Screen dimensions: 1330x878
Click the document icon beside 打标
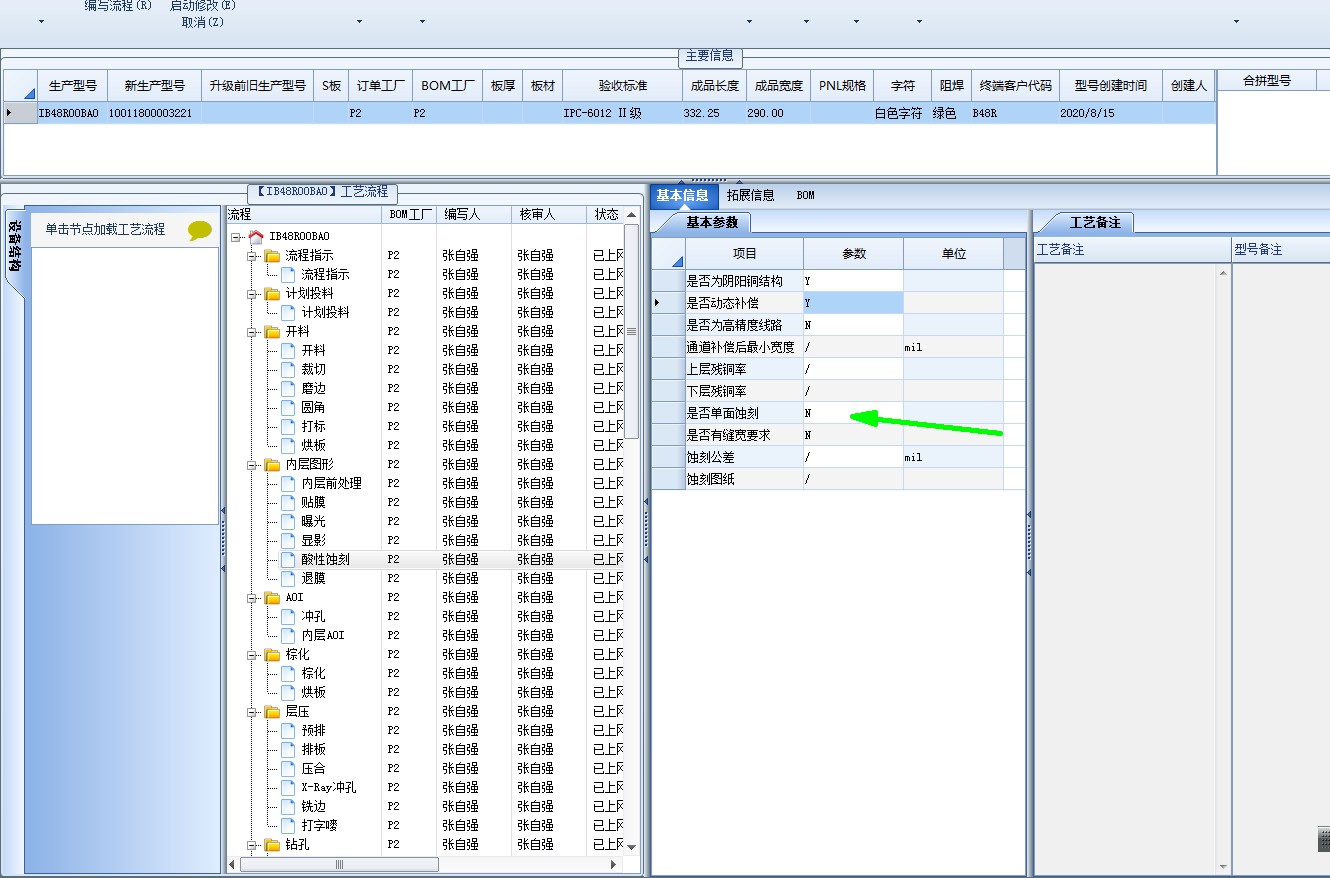288,426
